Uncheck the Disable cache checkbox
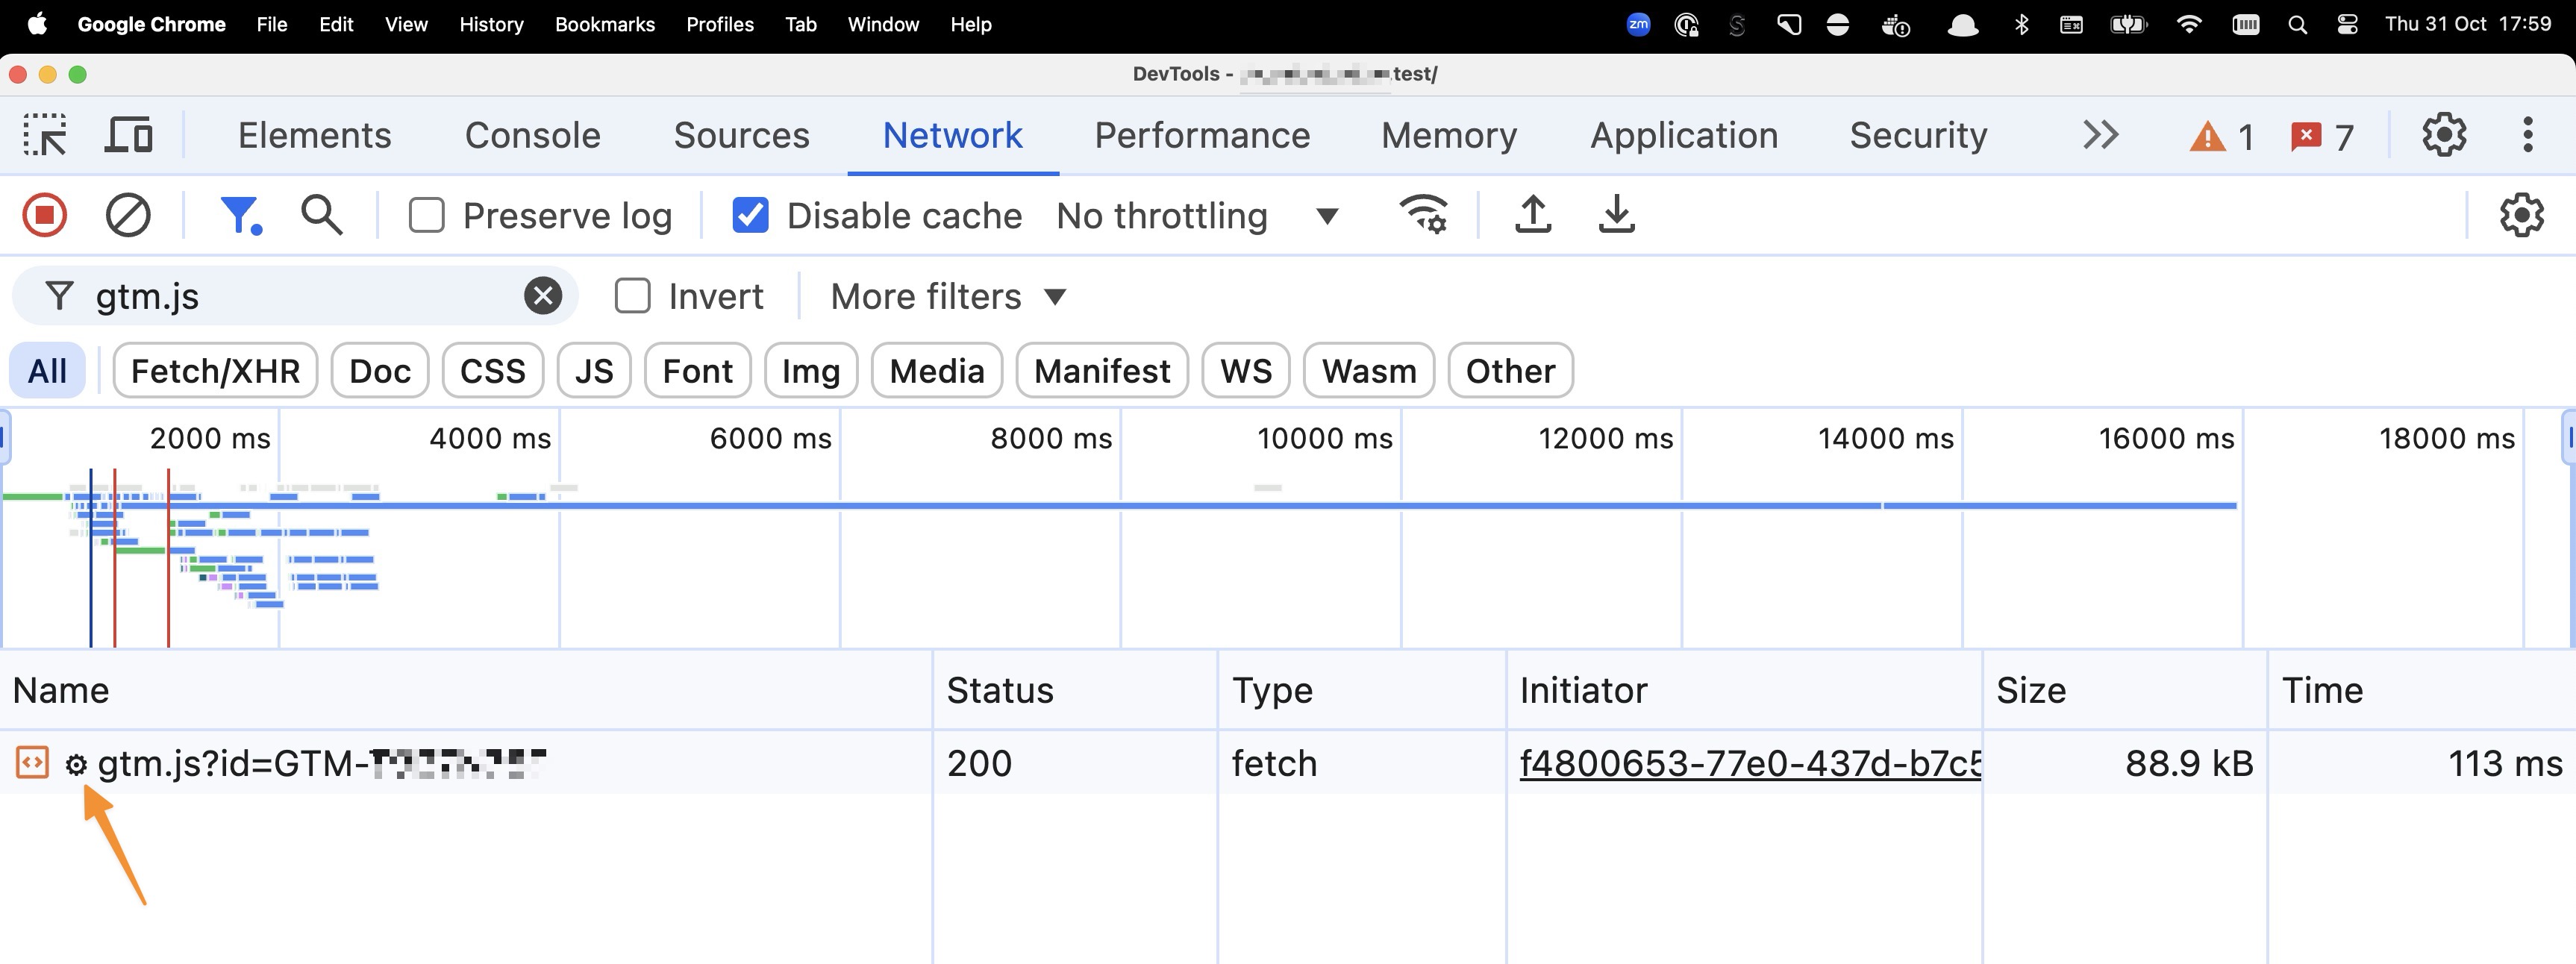This screenshot has width=2576, height=964. point(750,215)
